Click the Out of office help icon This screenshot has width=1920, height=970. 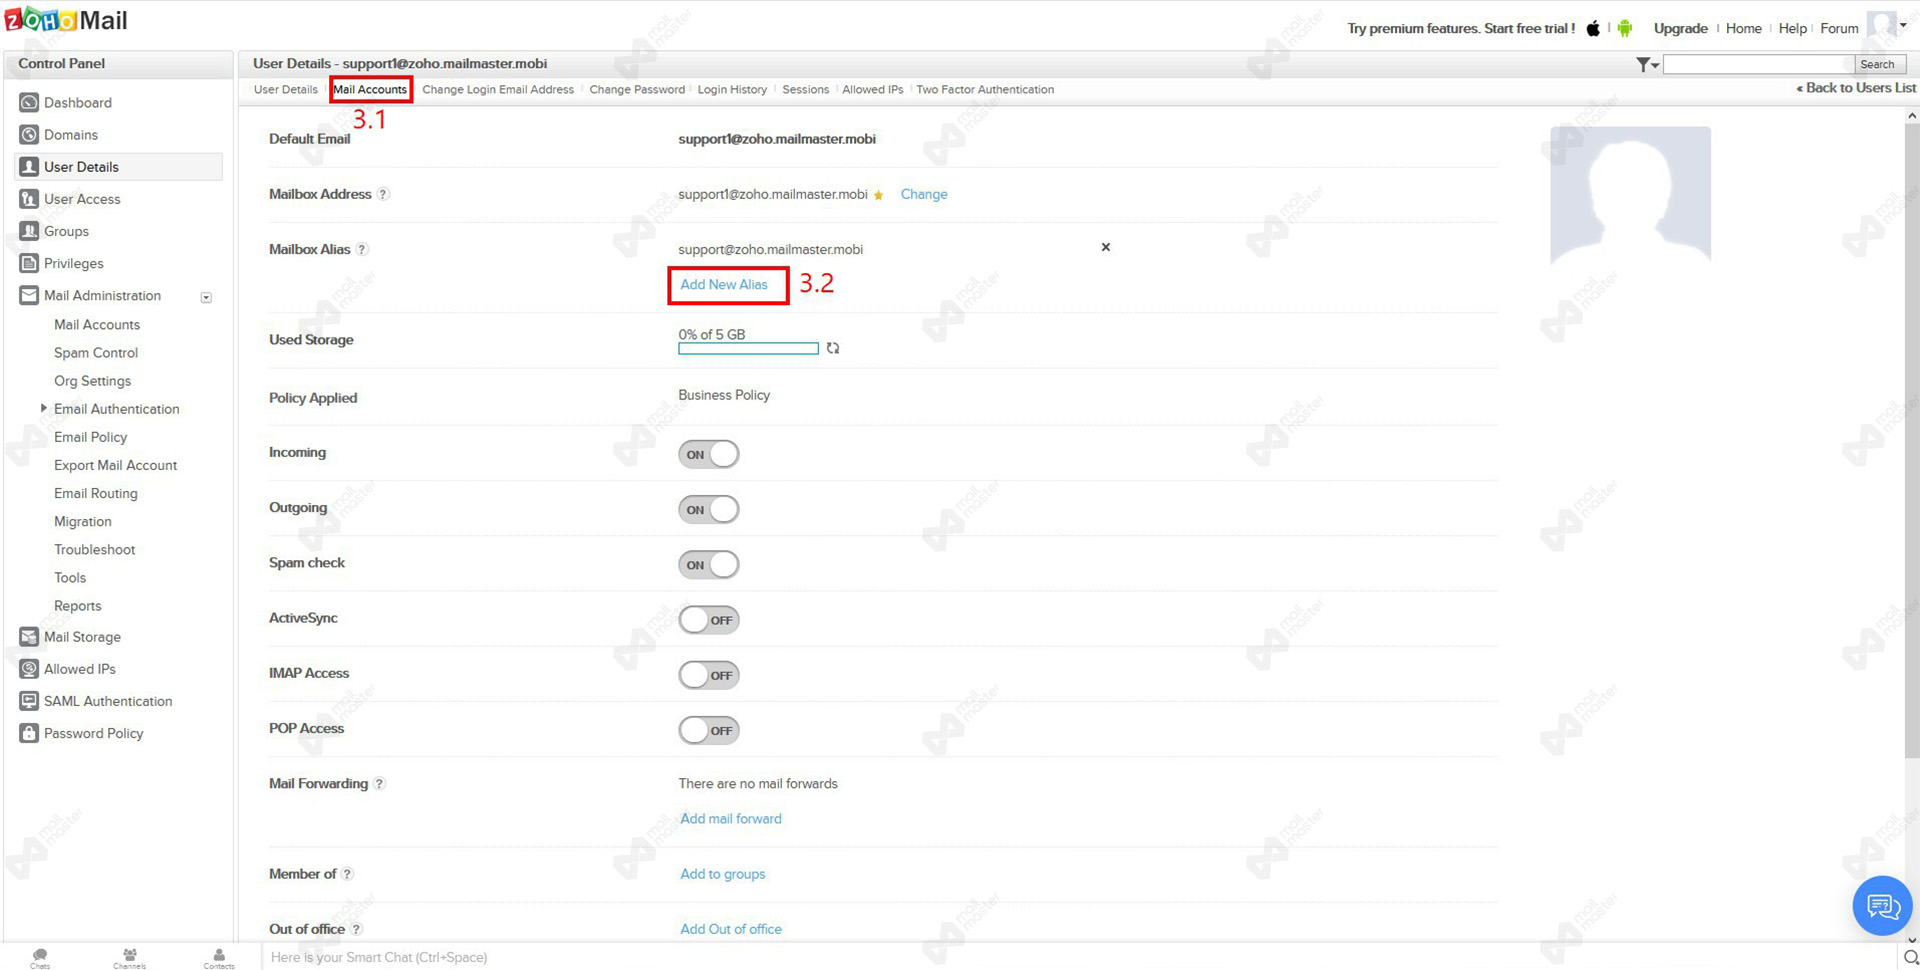[356, 929]
